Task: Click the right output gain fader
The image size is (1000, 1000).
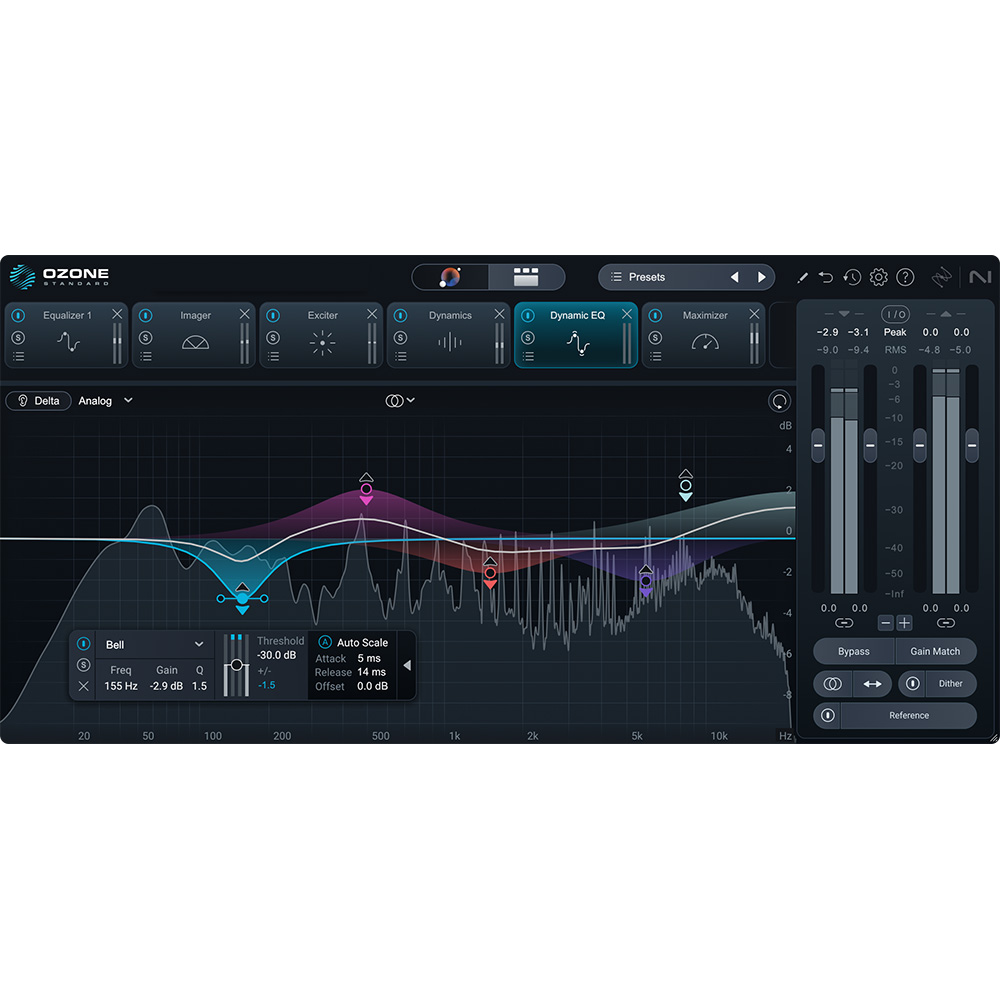Action: pyautogui.click(x=972, y=445)
